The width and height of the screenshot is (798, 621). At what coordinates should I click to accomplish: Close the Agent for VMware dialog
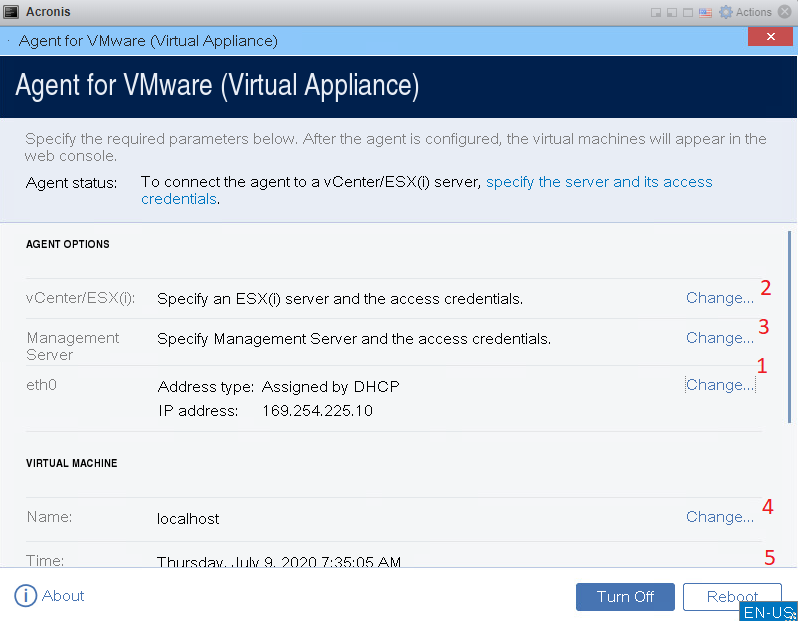coord(770,37)
